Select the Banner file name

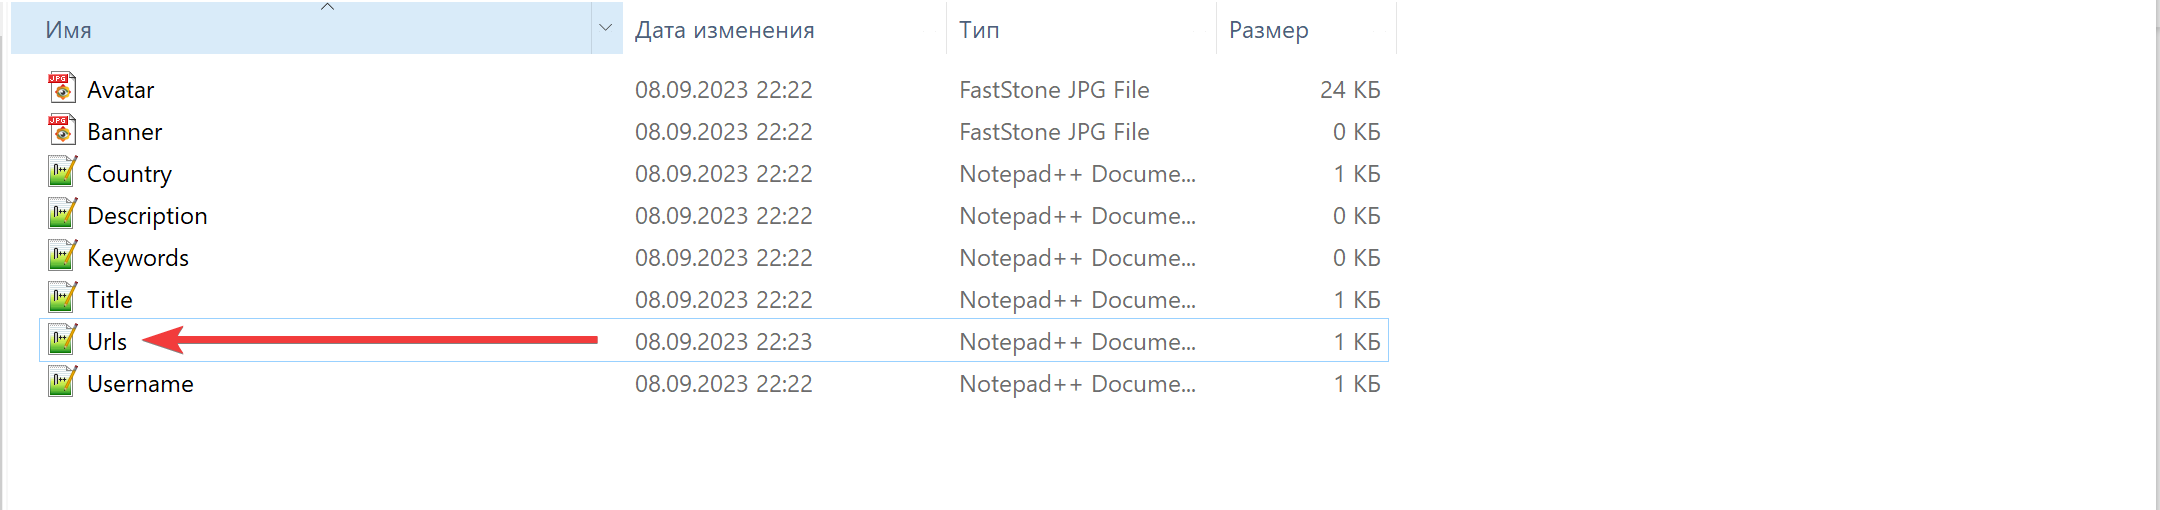(x=125, y=132)
